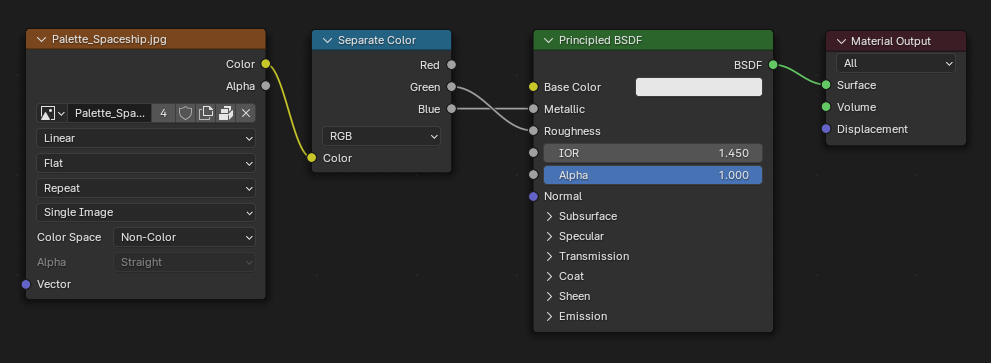991x363 pixels.
Task: Open the Flat projection dropdown
Action: pos(146,163)
